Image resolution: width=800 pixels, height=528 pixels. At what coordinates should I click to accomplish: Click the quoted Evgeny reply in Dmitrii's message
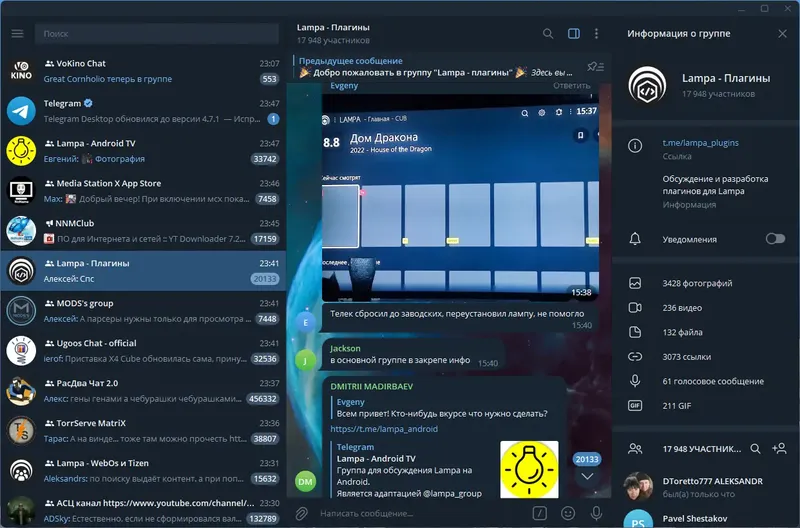(442, 408)
